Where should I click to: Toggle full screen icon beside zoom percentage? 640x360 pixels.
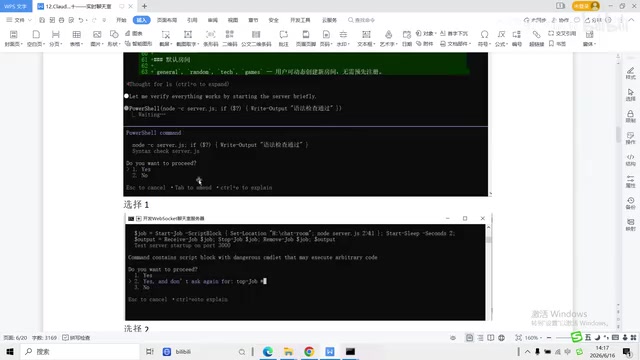[x=518, y=338]
